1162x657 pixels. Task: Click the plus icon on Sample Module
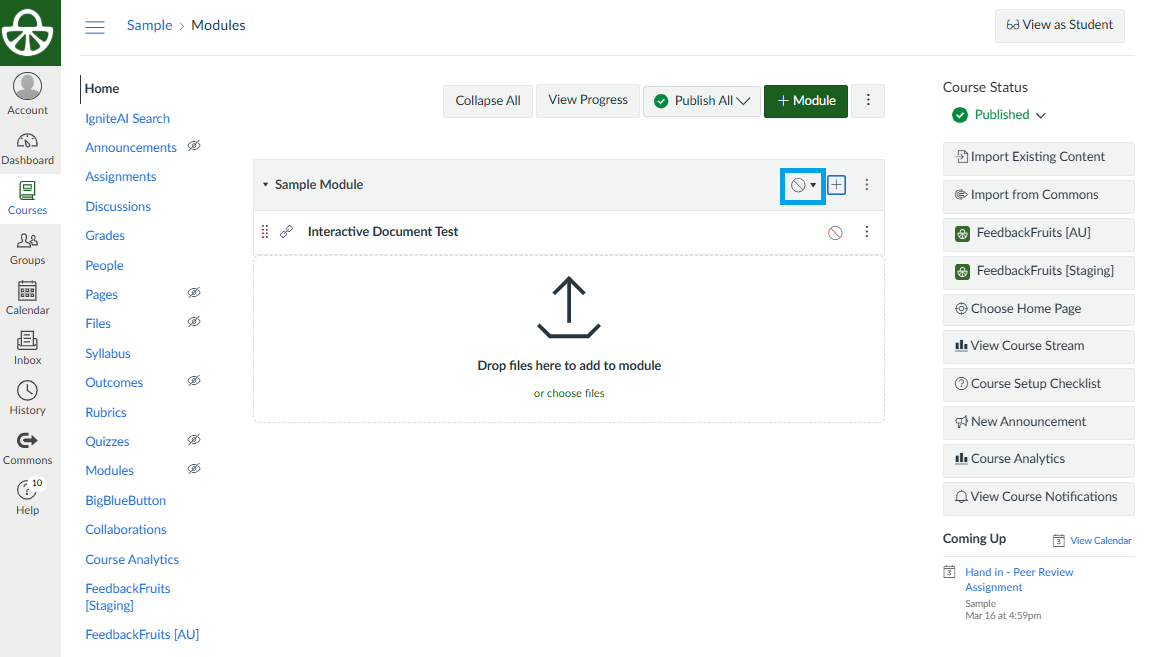point(837,185)
